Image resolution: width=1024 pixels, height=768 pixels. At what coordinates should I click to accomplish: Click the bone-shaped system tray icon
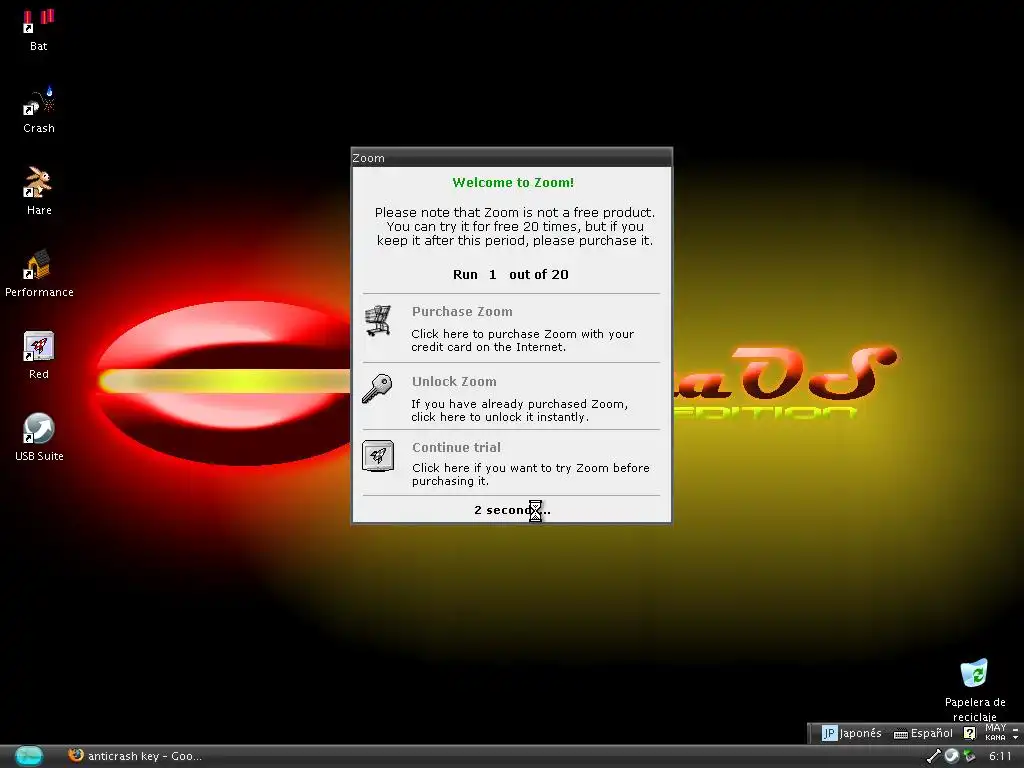(x=934, y=756)
